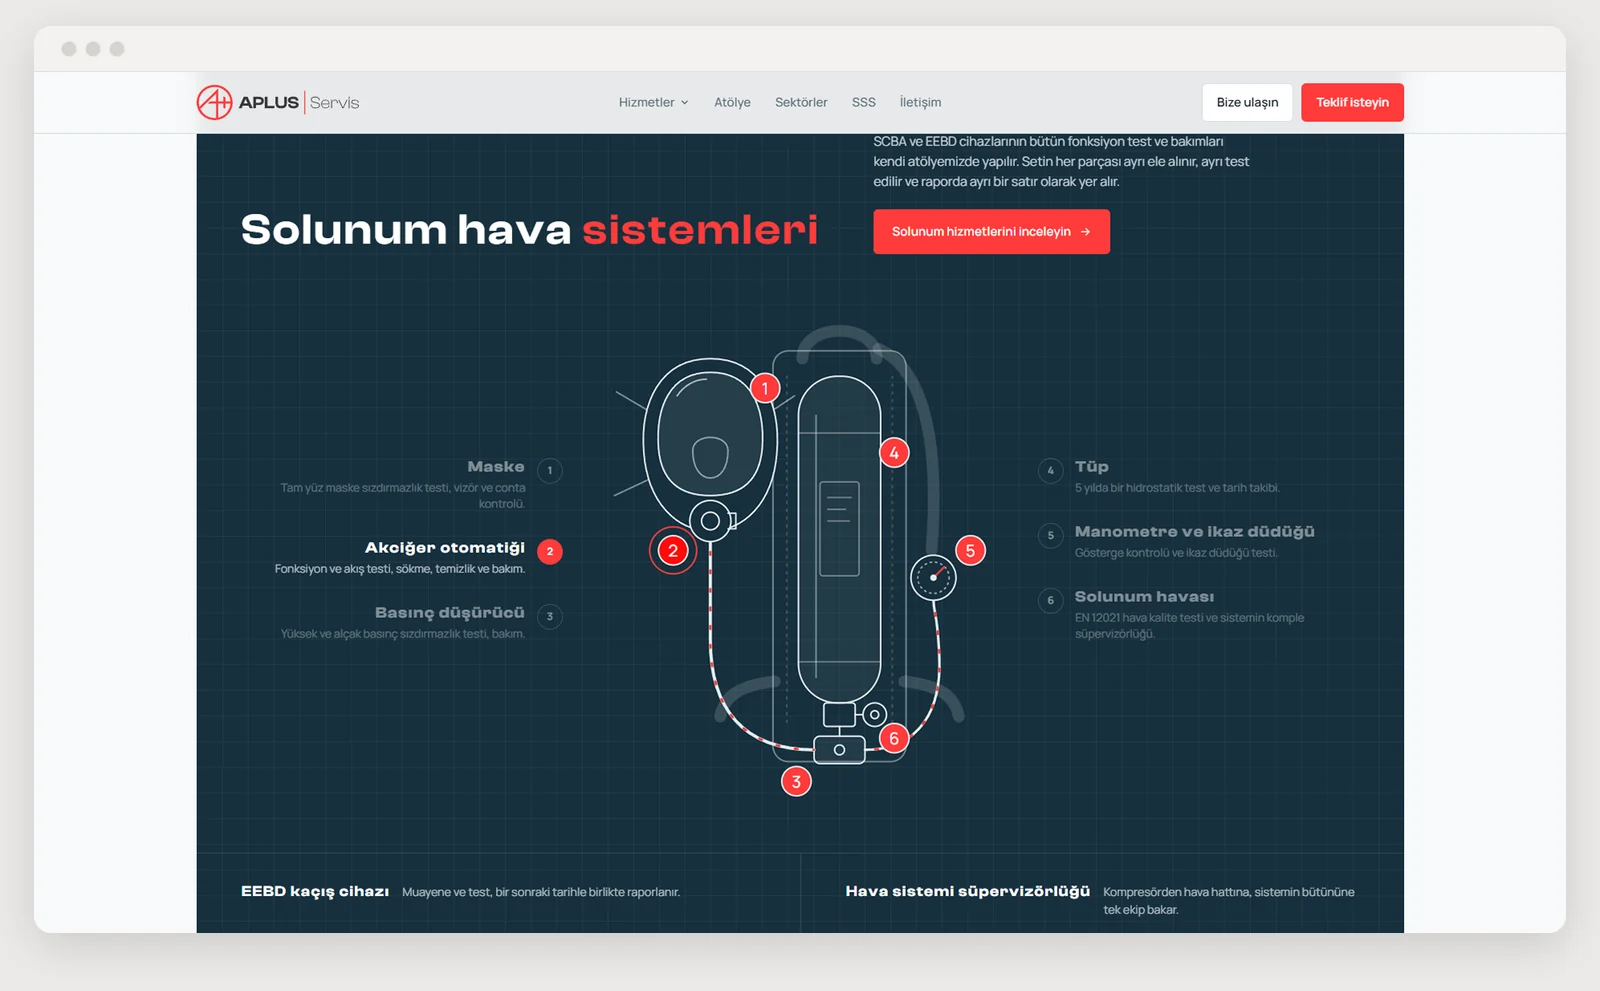Click Solunum hizmetlerini inceleyin button

click(991, 231)
